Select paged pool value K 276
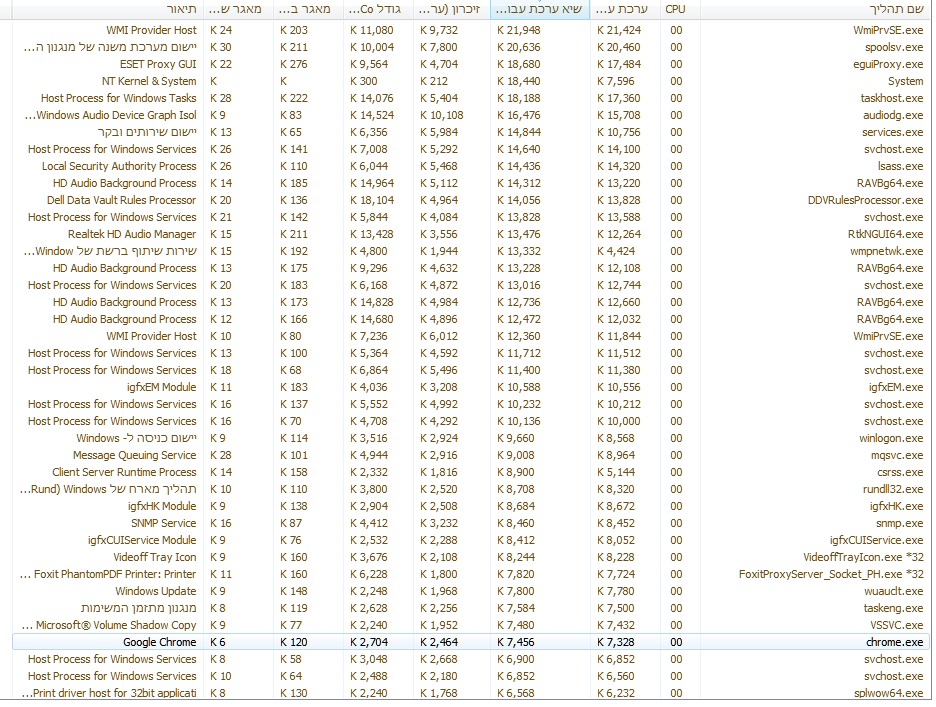 click(294, 64)
